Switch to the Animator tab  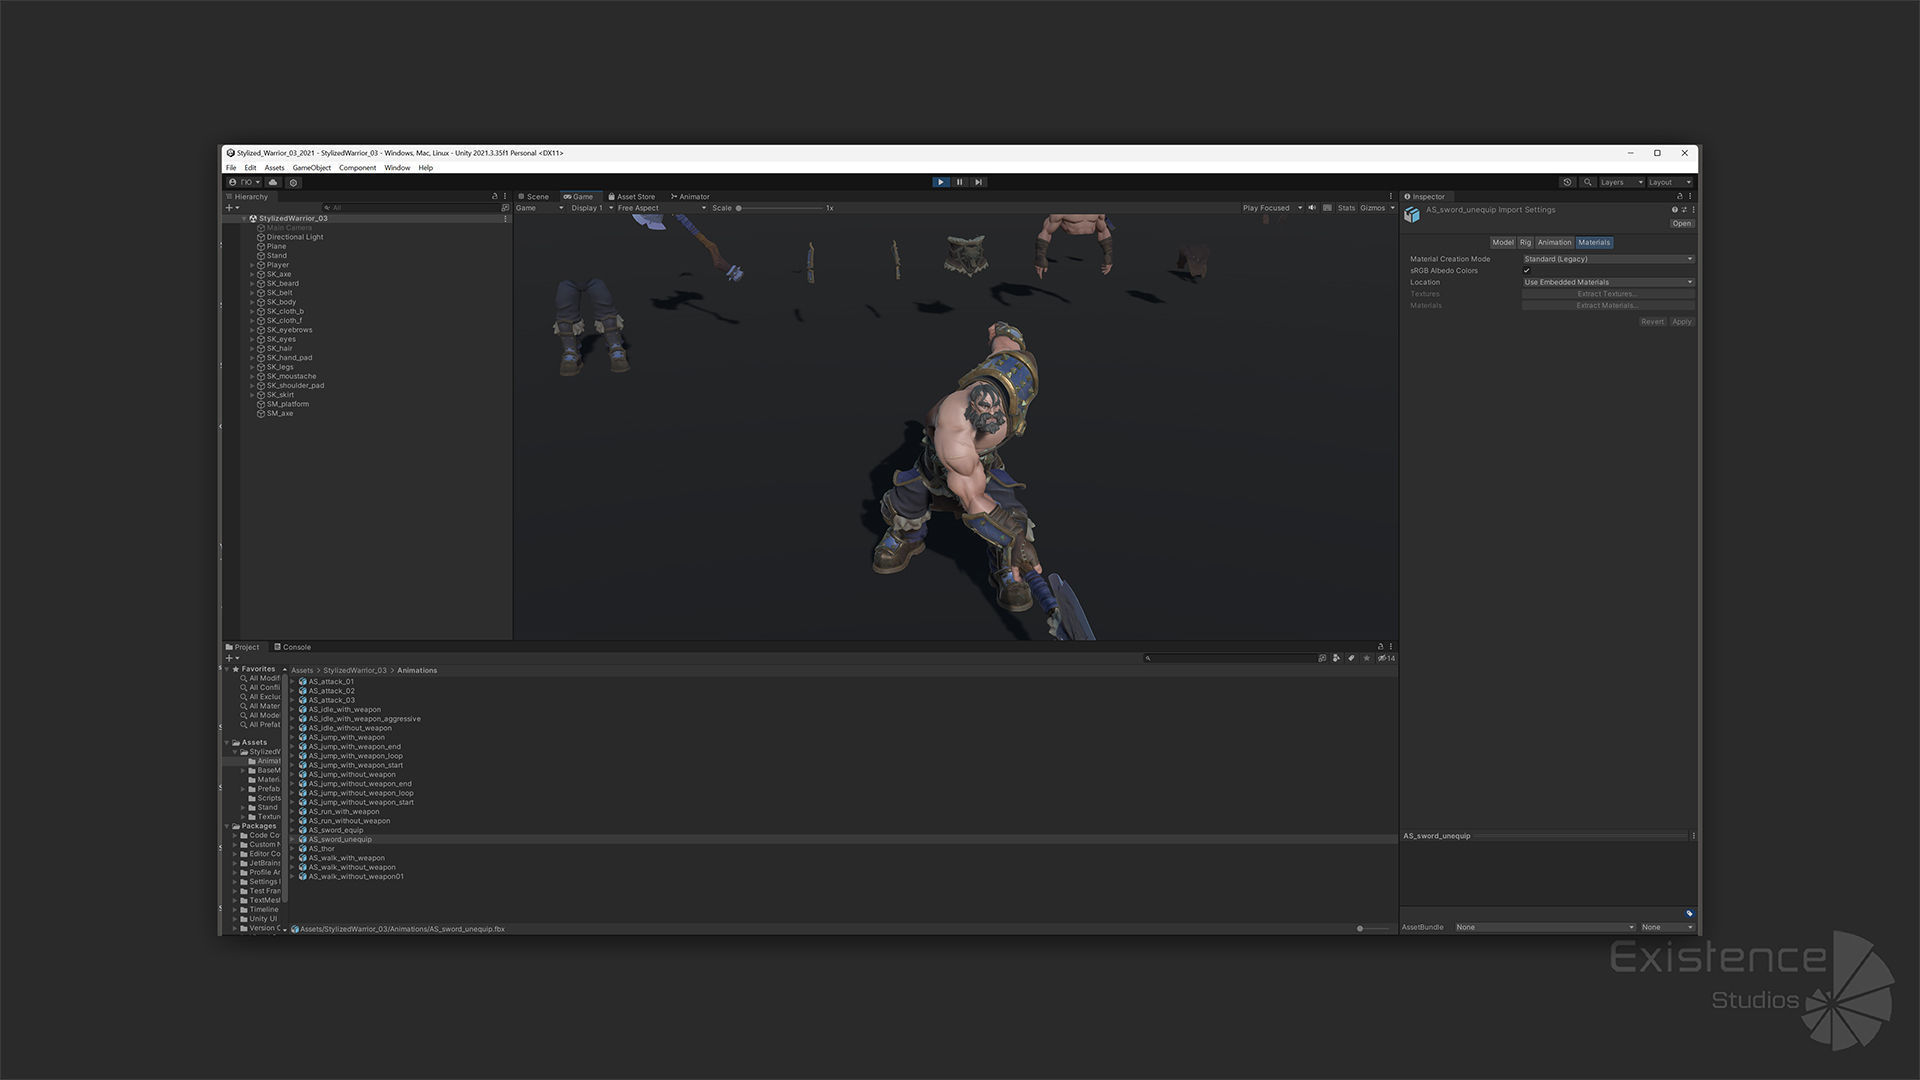[690, 197]
